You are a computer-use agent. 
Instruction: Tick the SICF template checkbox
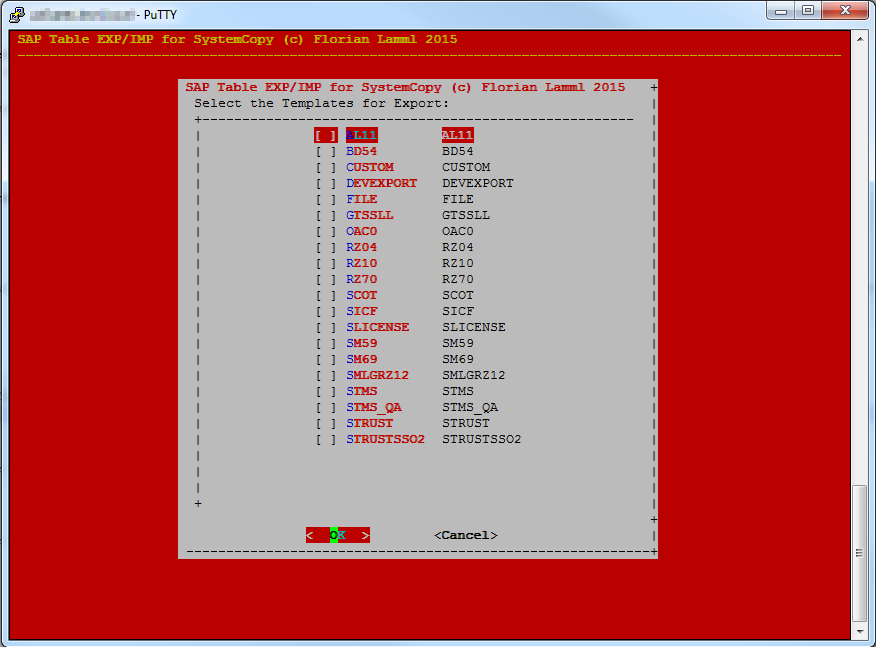coord(326,311)
